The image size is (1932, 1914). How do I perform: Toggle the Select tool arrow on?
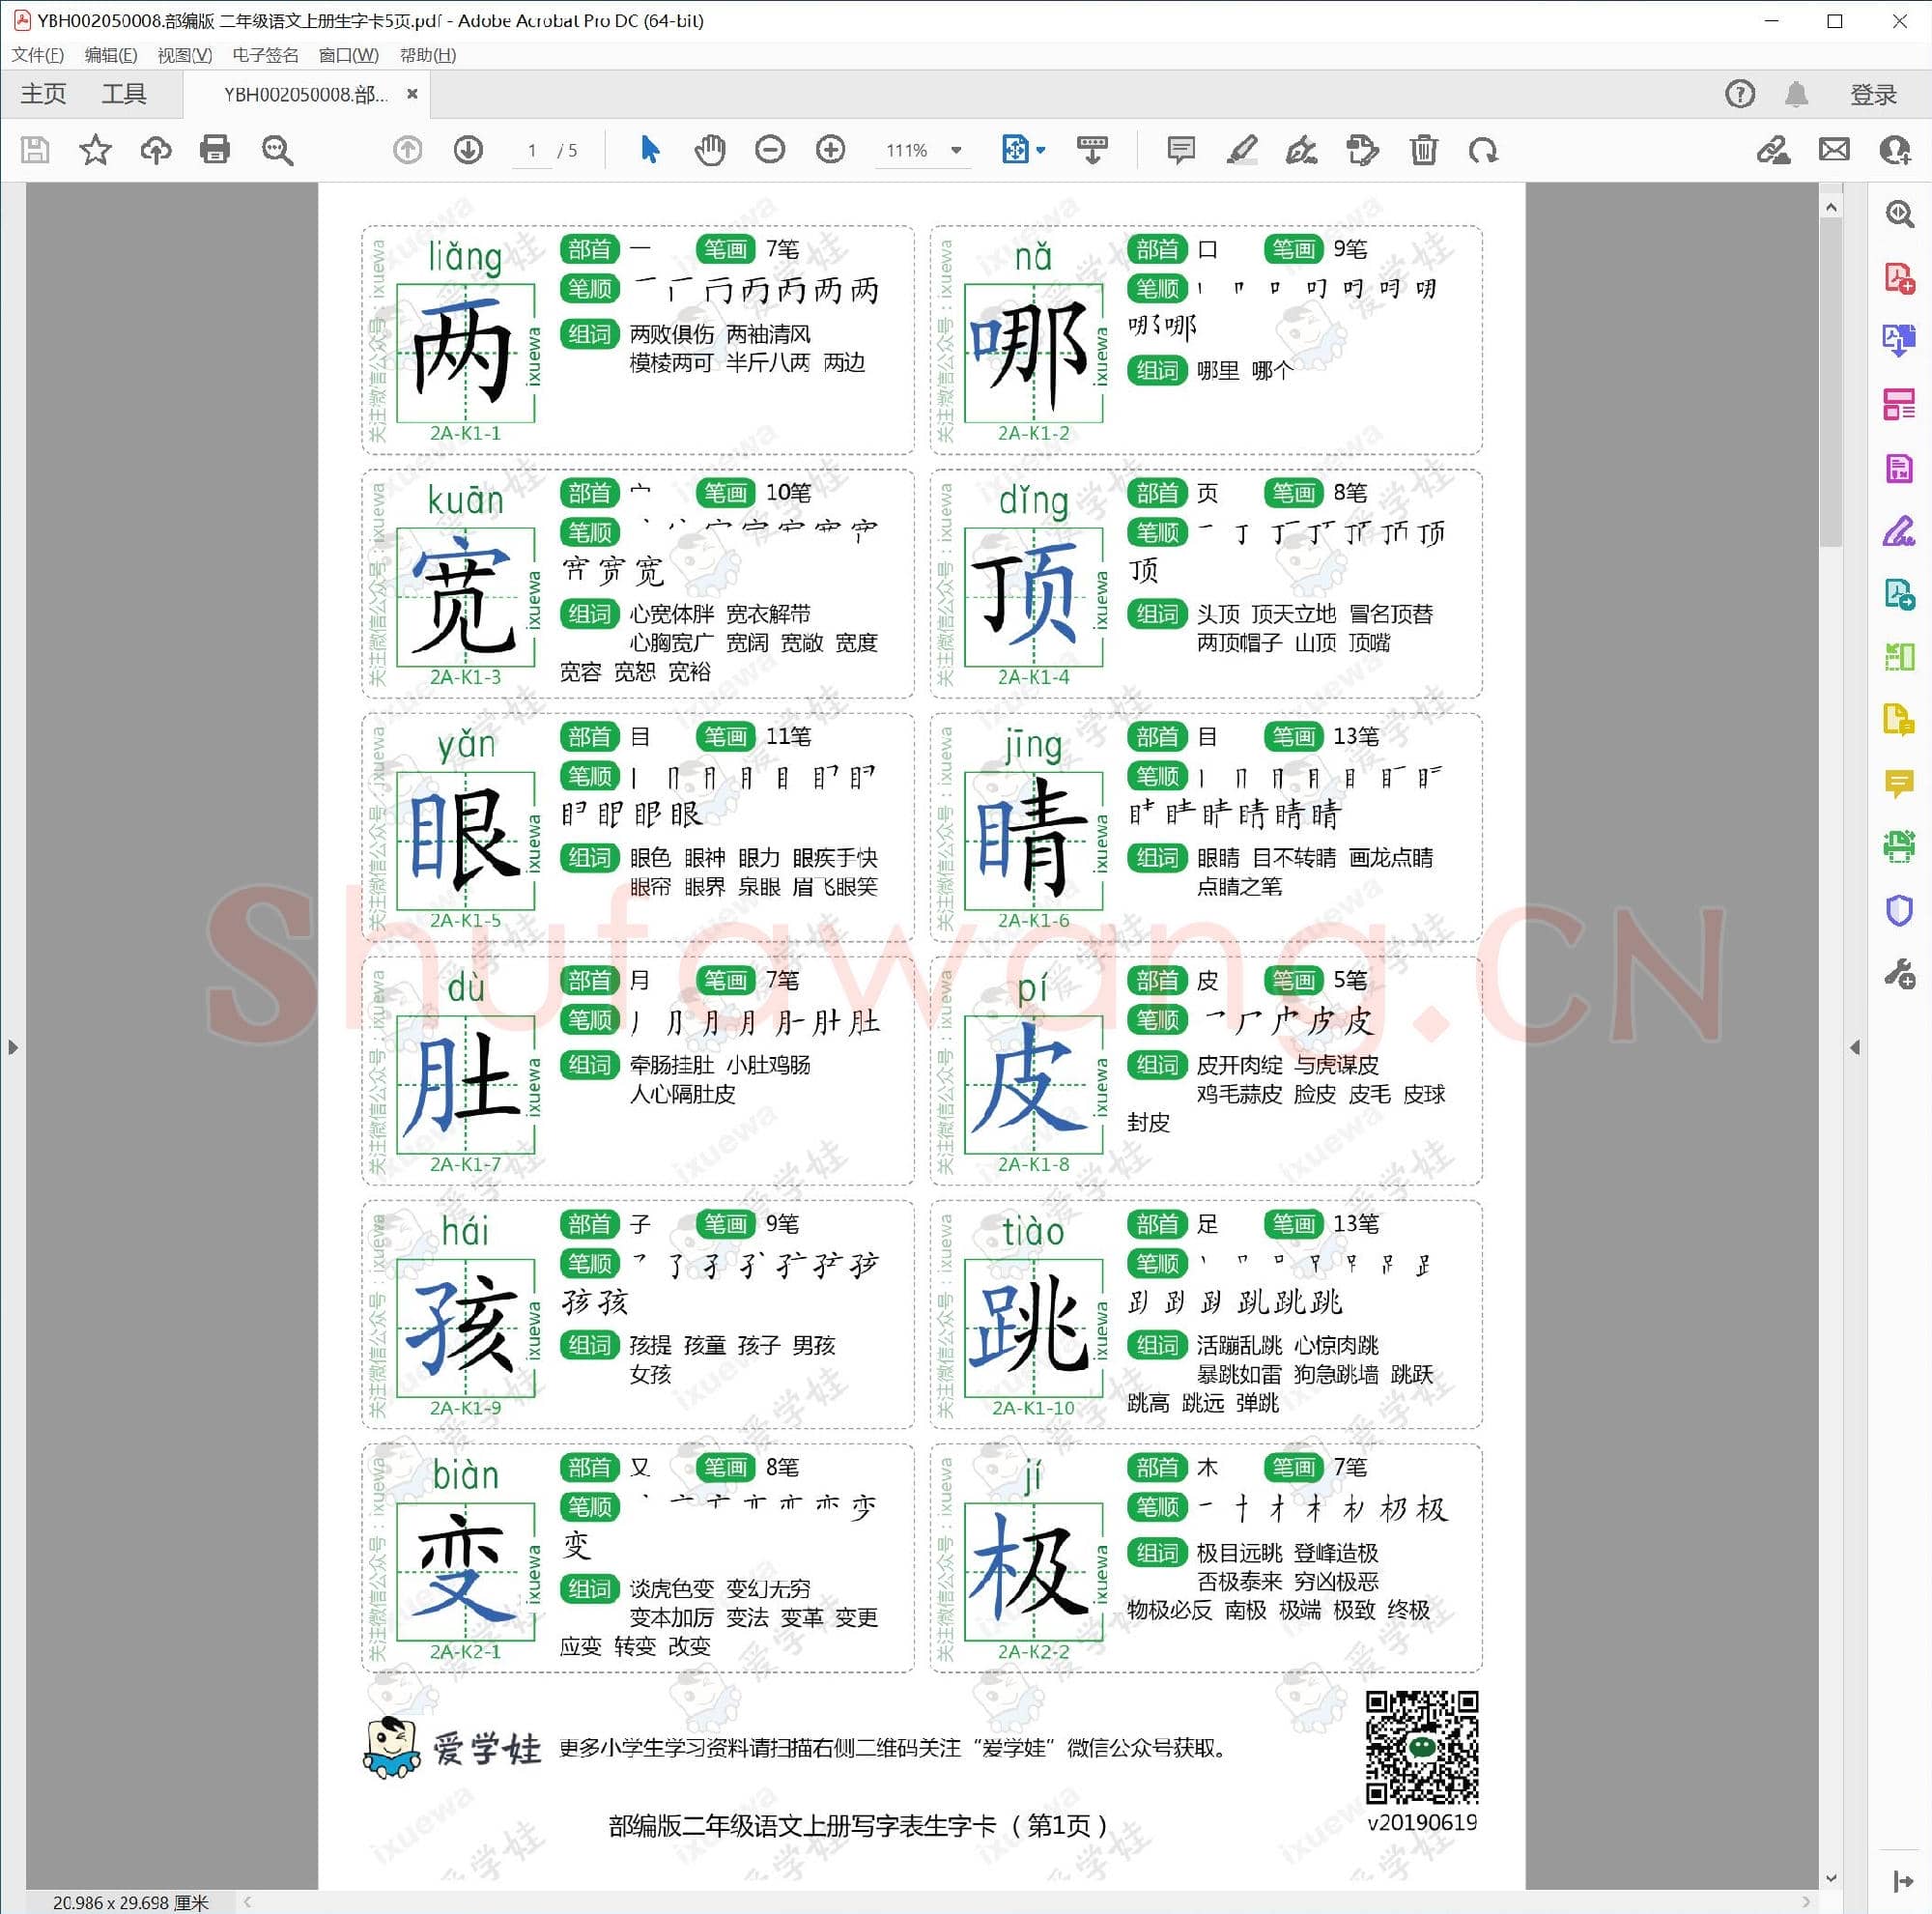648,150
